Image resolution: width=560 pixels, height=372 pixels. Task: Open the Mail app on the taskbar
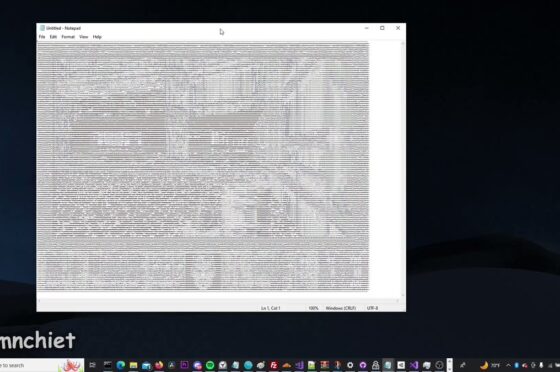(146, 365)
